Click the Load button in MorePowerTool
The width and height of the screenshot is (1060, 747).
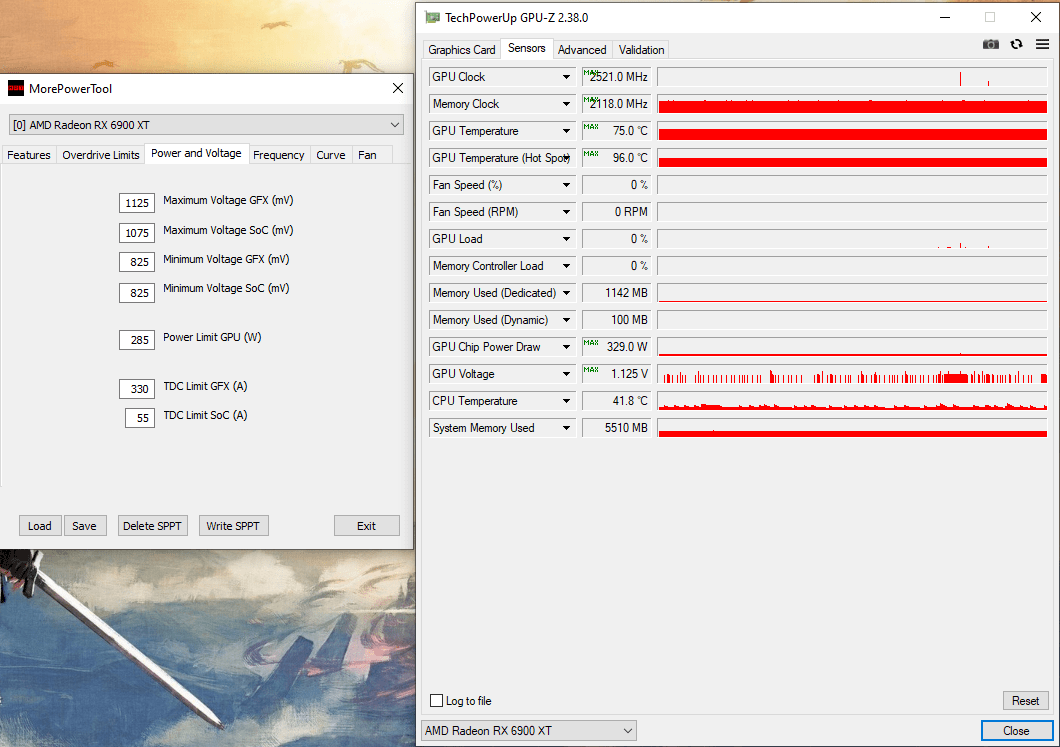point(40,526)
